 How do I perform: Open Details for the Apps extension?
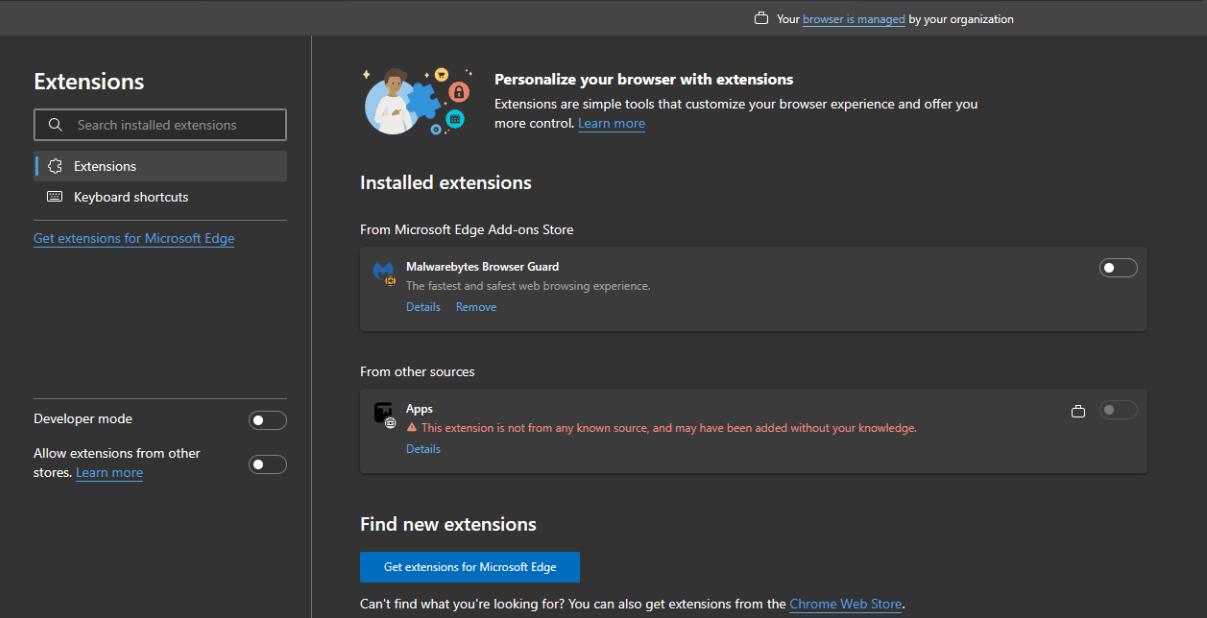(x=423, y=449)
